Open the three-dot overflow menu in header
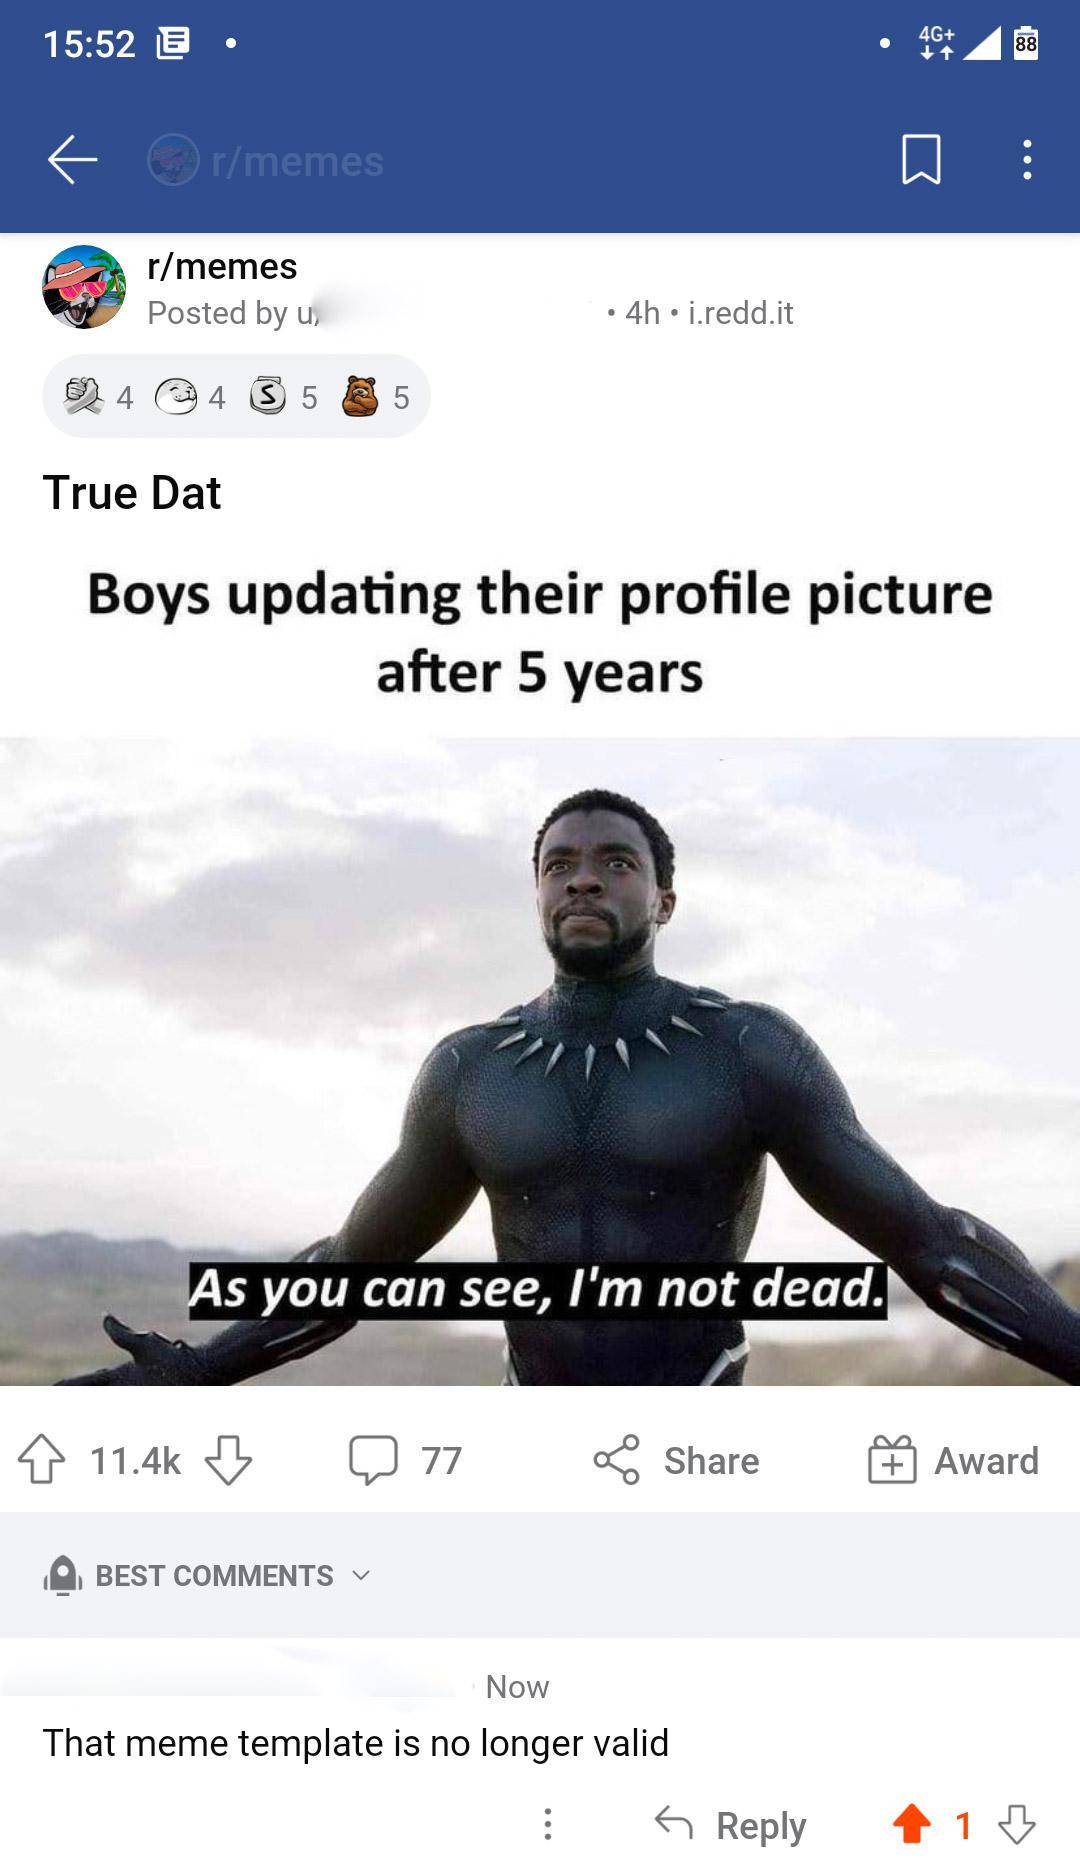 click(1027, 160)
